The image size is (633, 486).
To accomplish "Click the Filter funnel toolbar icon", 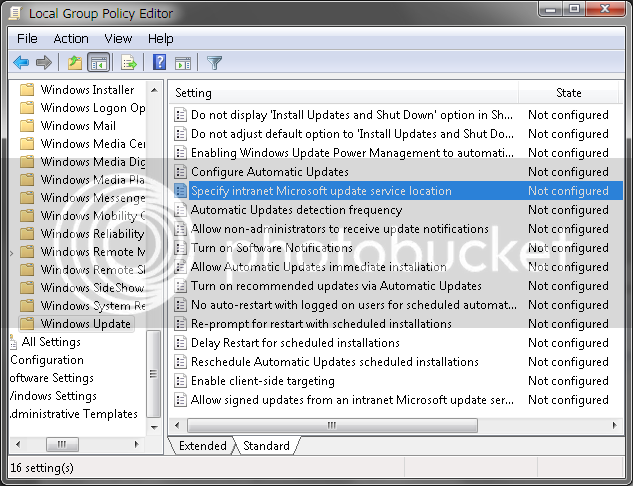I will tap(214, 63).
